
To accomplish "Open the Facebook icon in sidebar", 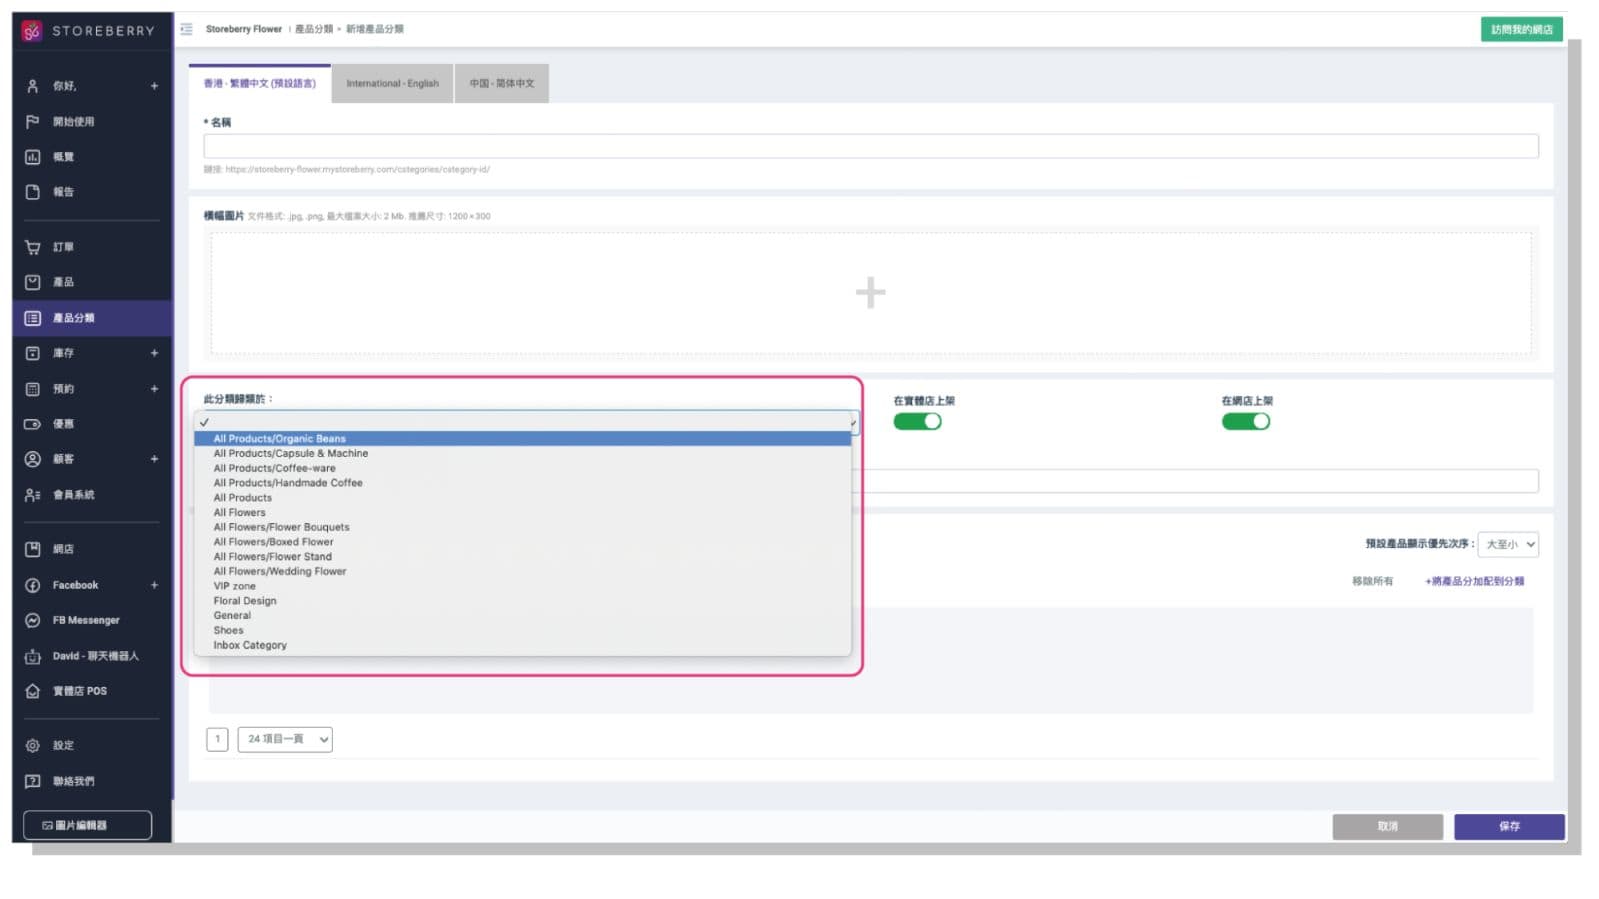I will coord(32,585).
